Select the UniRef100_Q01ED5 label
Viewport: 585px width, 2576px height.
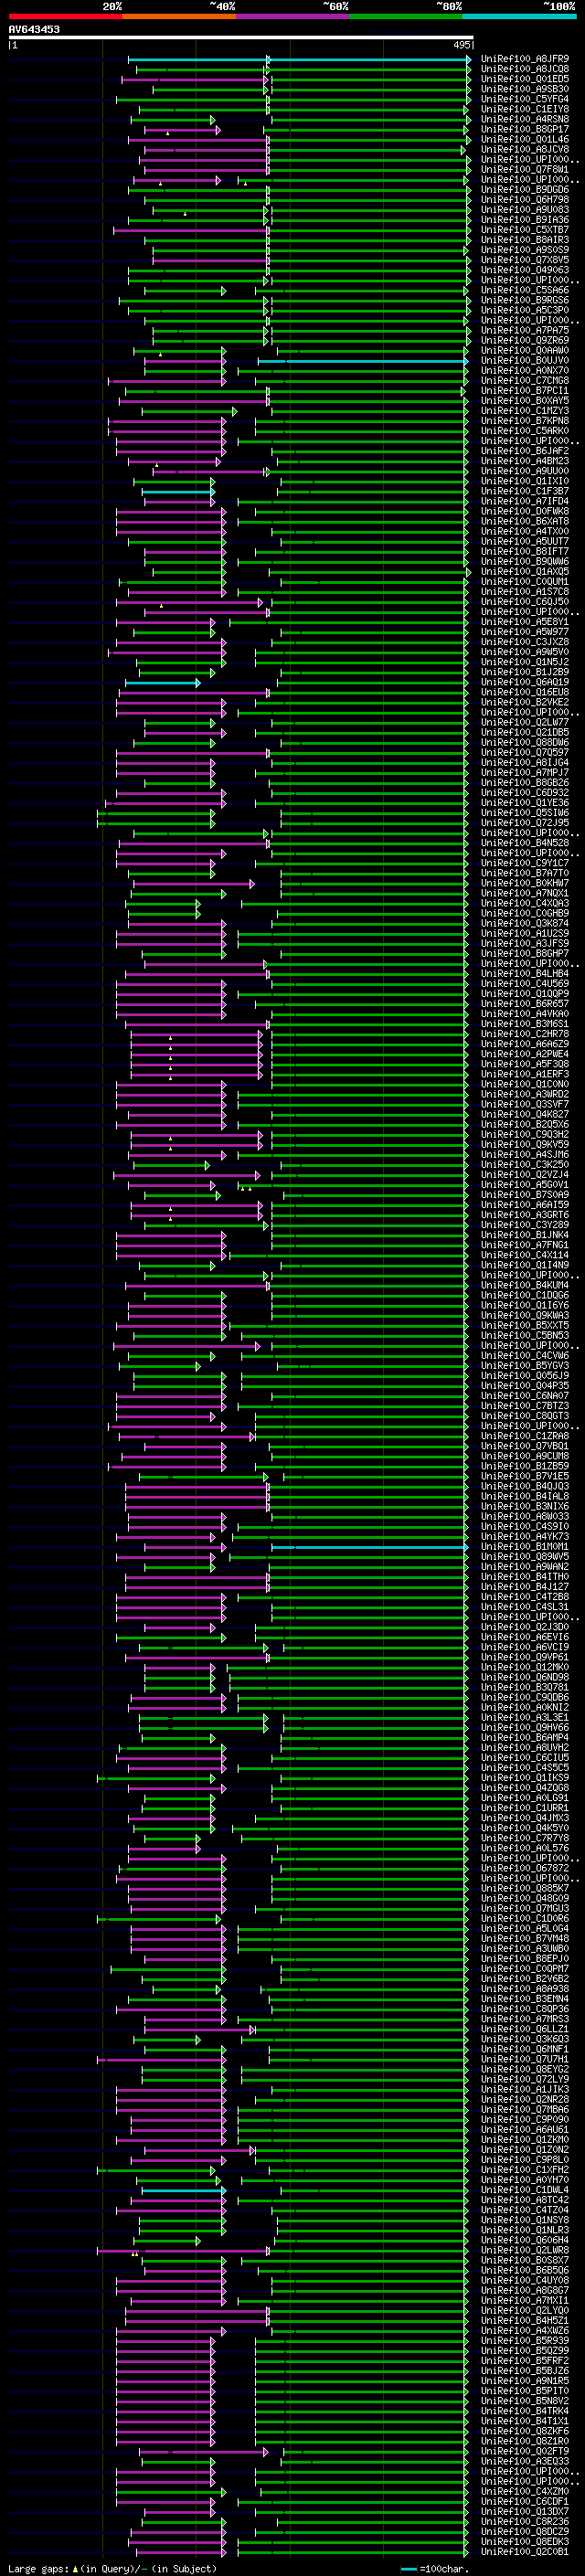pyautogui.click(x=525, y=79)
